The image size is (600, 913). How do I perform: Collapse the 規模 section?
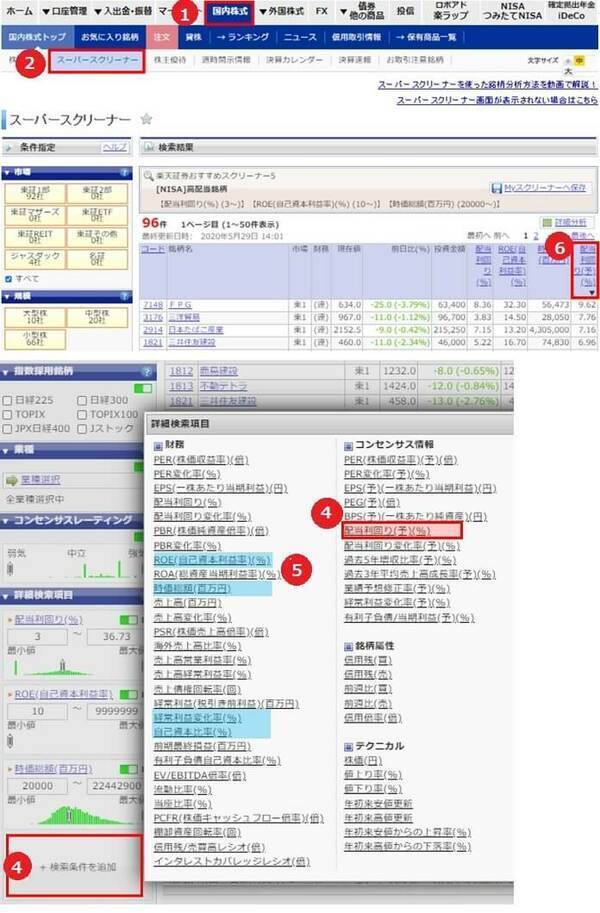[7, 296]
